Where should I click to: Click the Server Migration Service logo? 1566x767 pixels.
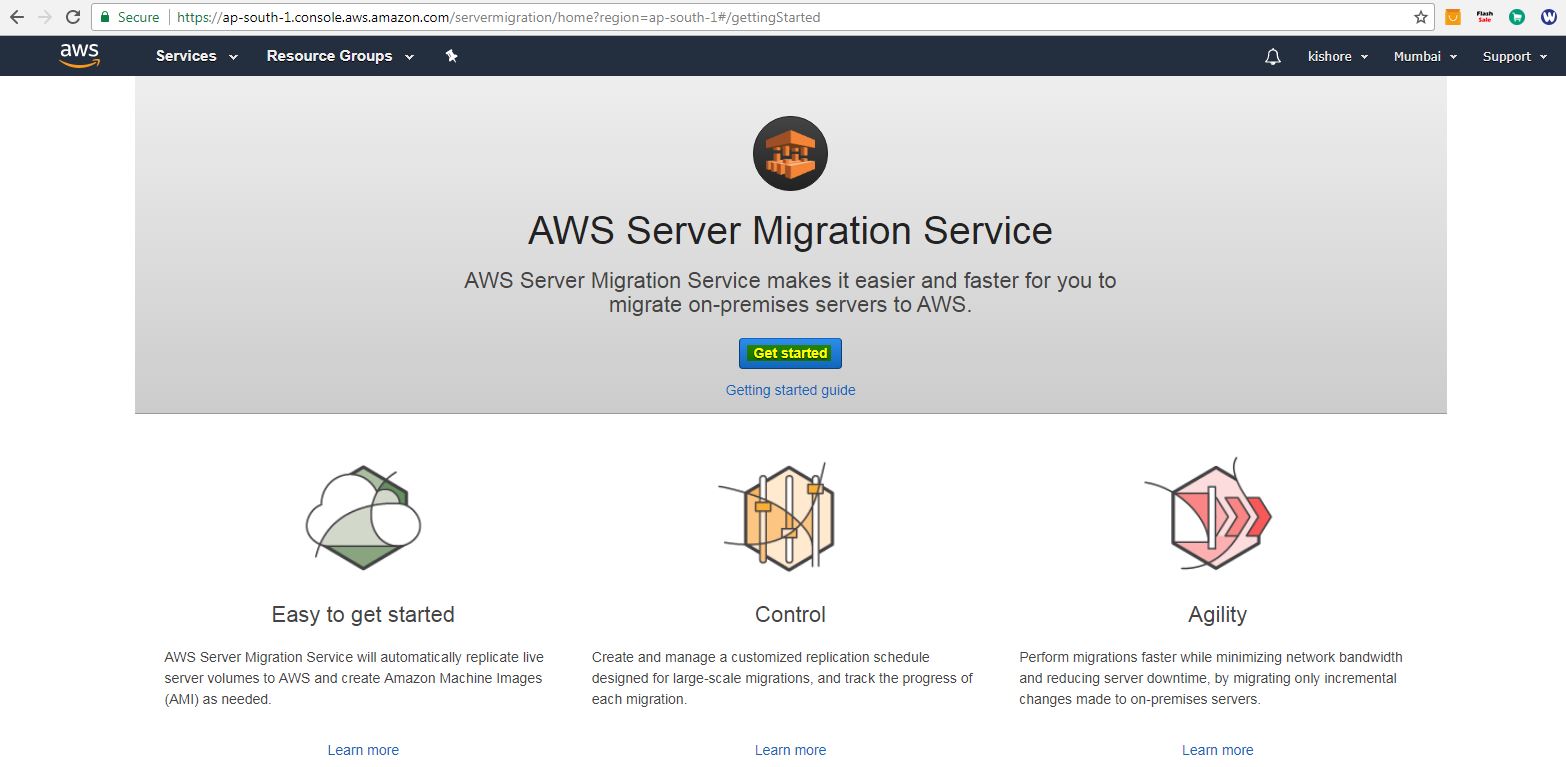click(x=790, y=154)
